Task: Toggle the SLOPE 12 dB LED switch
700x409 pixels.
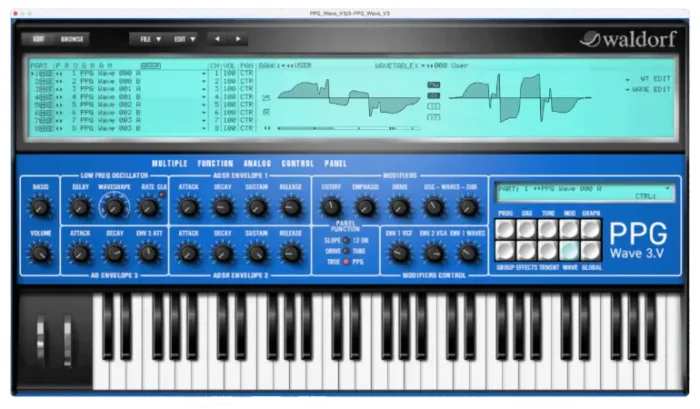Action: tap(348, 241)
